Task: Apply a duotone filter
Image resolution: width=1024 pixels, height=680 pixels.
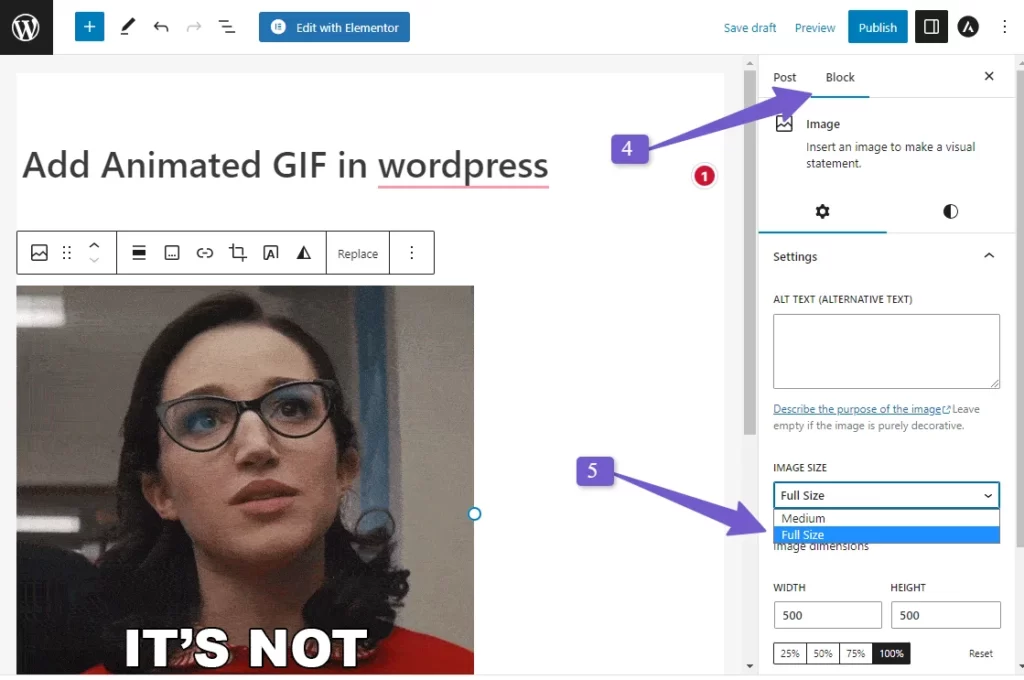Action: tap(304, 253)
